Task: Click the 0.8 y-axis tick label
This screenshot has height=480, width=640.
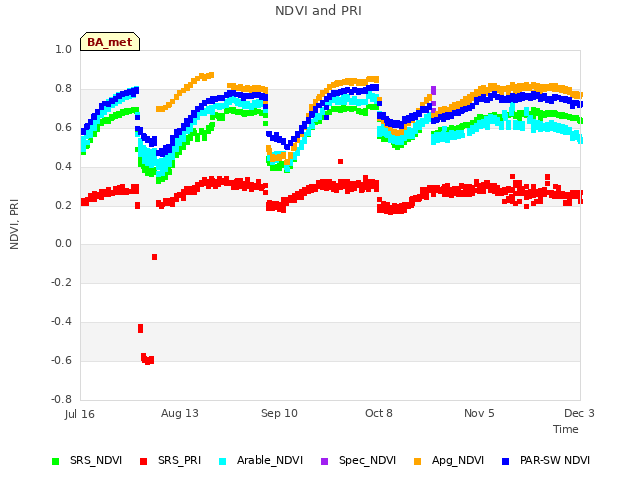Action: coord(63,89)
